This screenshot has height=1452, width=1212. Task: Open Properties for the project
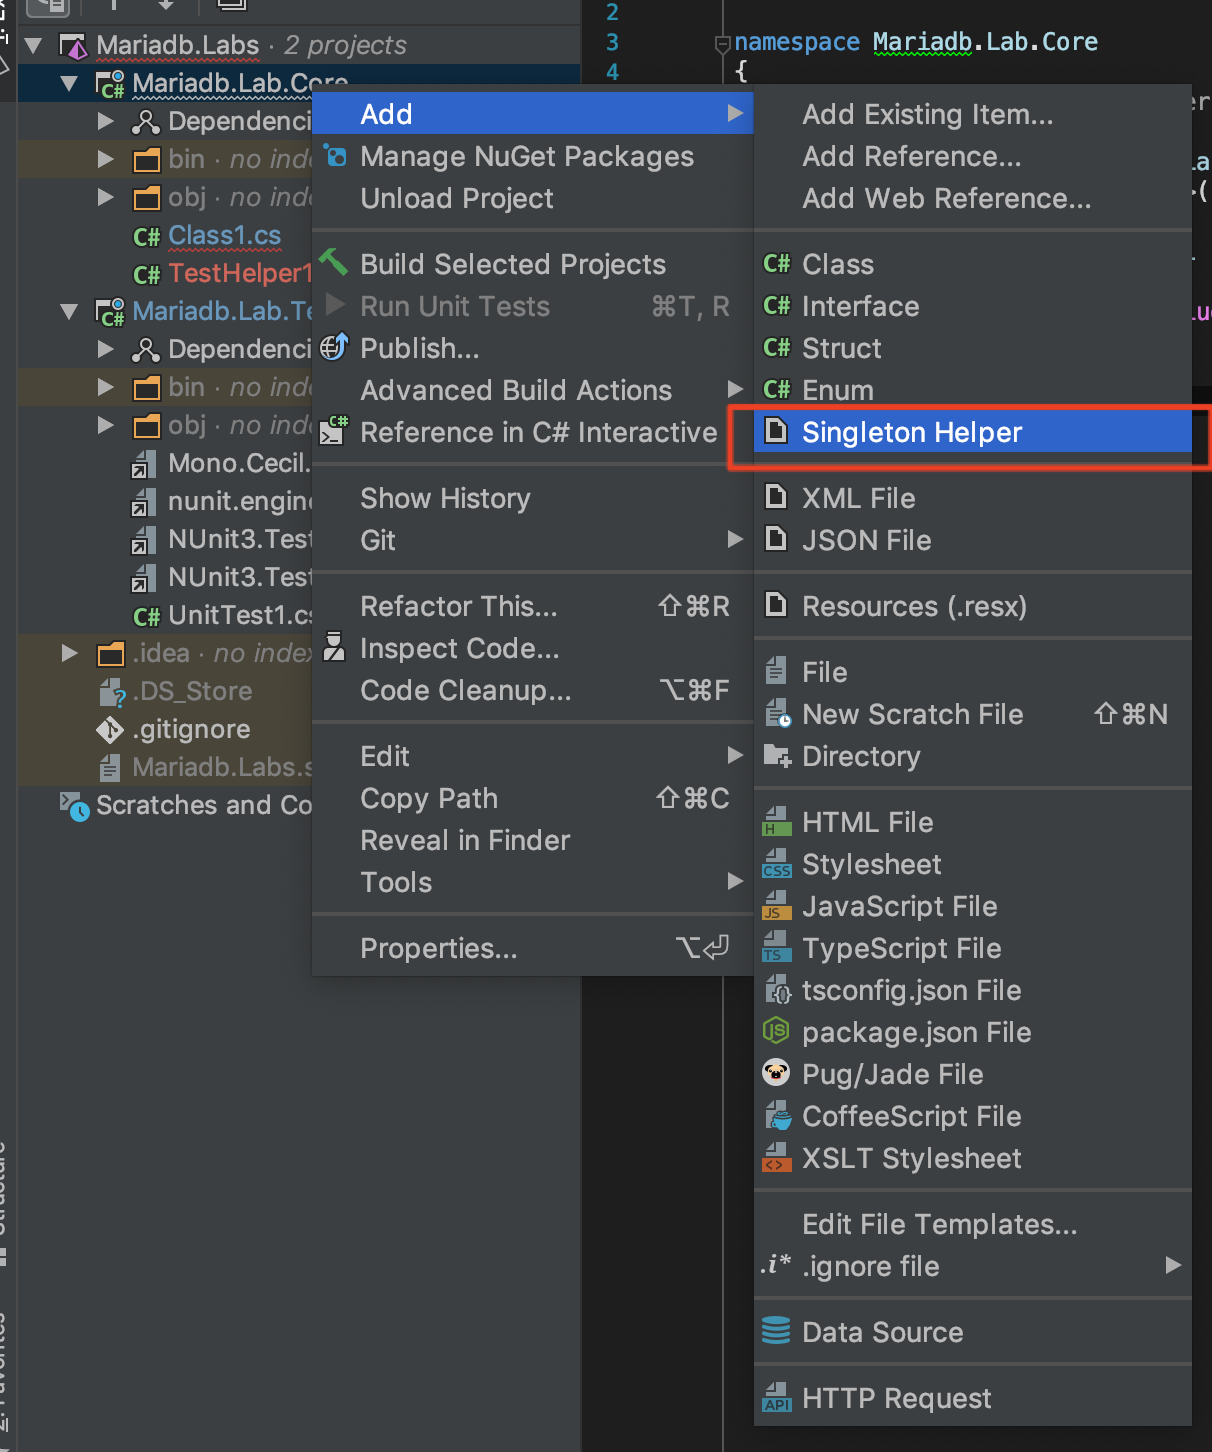pos(439,948)
